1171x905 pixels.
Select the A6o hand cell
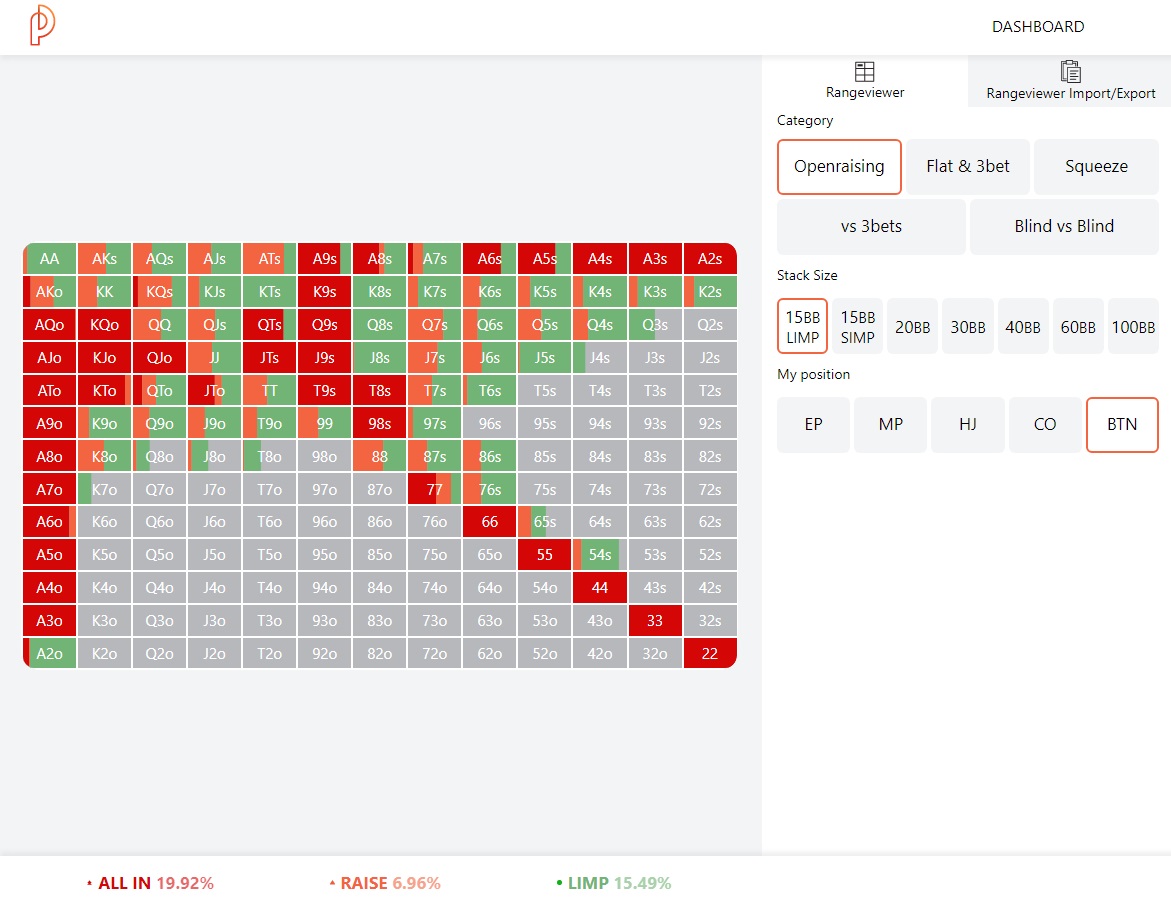(x=49, y=522)
